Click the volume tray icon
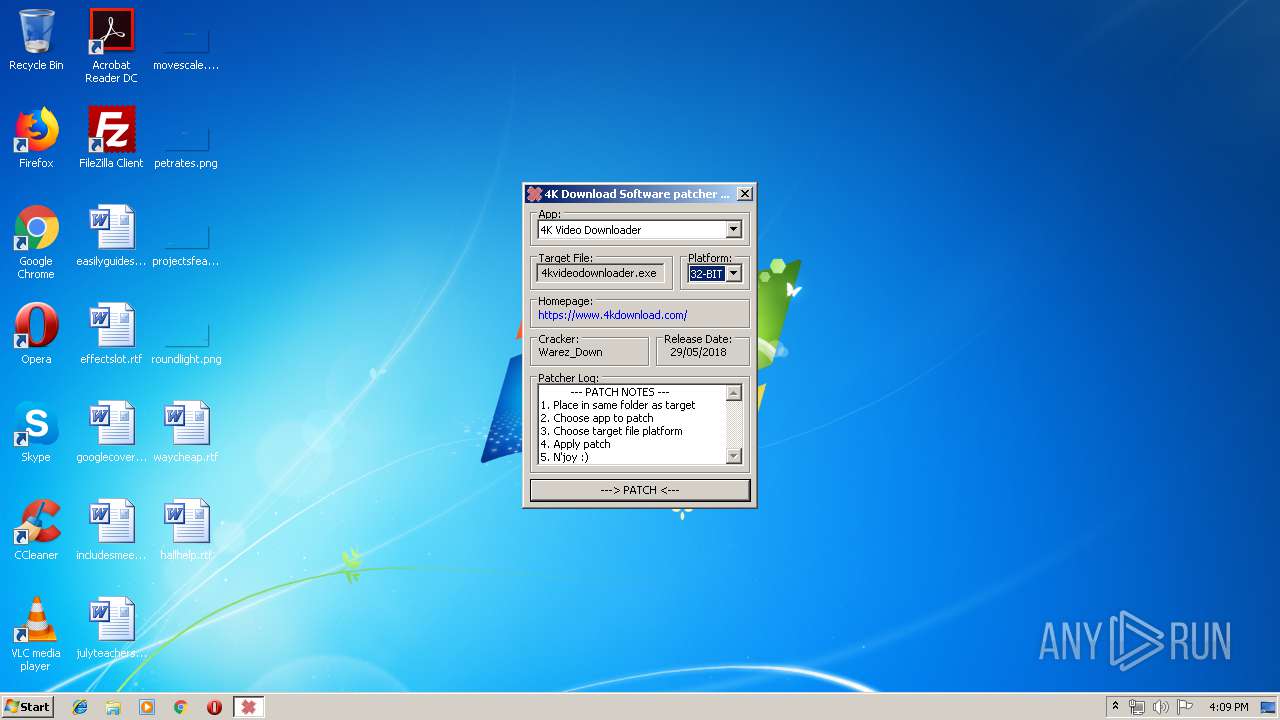Viewport: 1280px width, 720px height. coord(1160,707)
